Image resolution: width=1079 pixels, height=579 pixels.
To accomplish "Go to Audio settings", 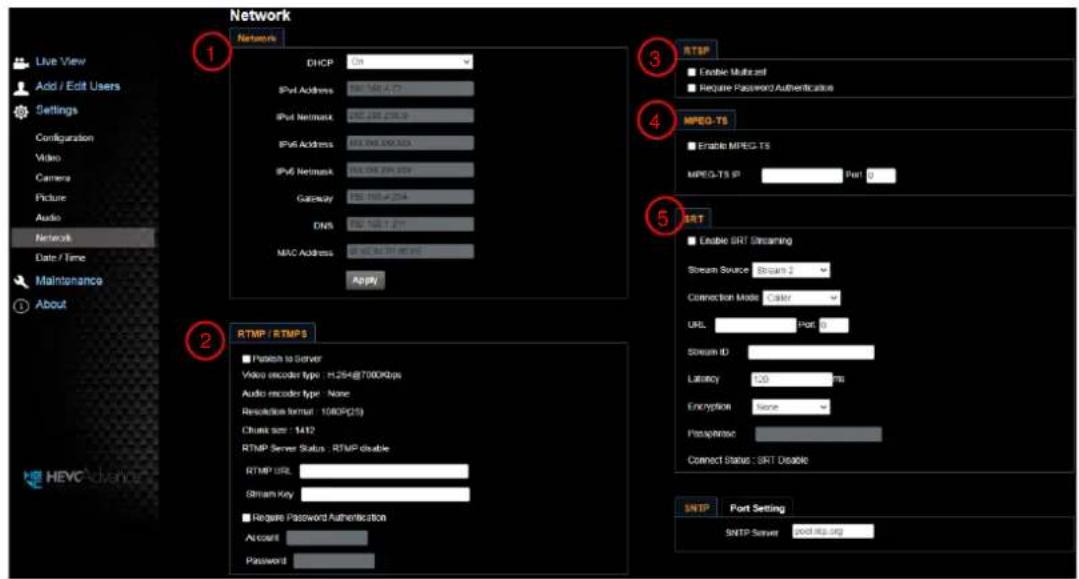I will [48, 218].
